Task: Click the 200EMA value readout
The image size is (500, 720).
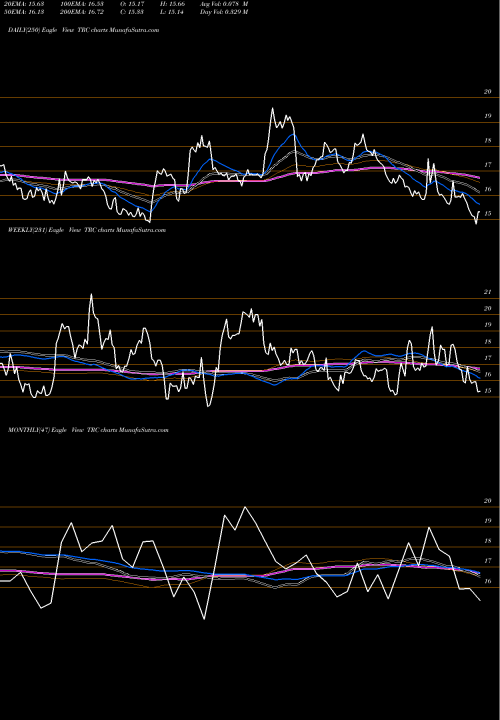Action: (x=82, y=12)
